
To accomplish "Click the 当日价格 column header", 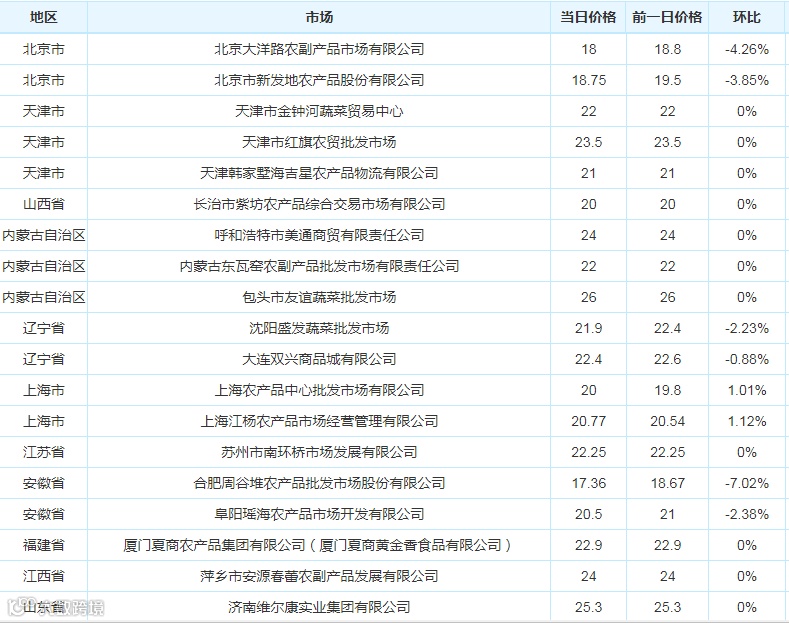I will point(588,18).
